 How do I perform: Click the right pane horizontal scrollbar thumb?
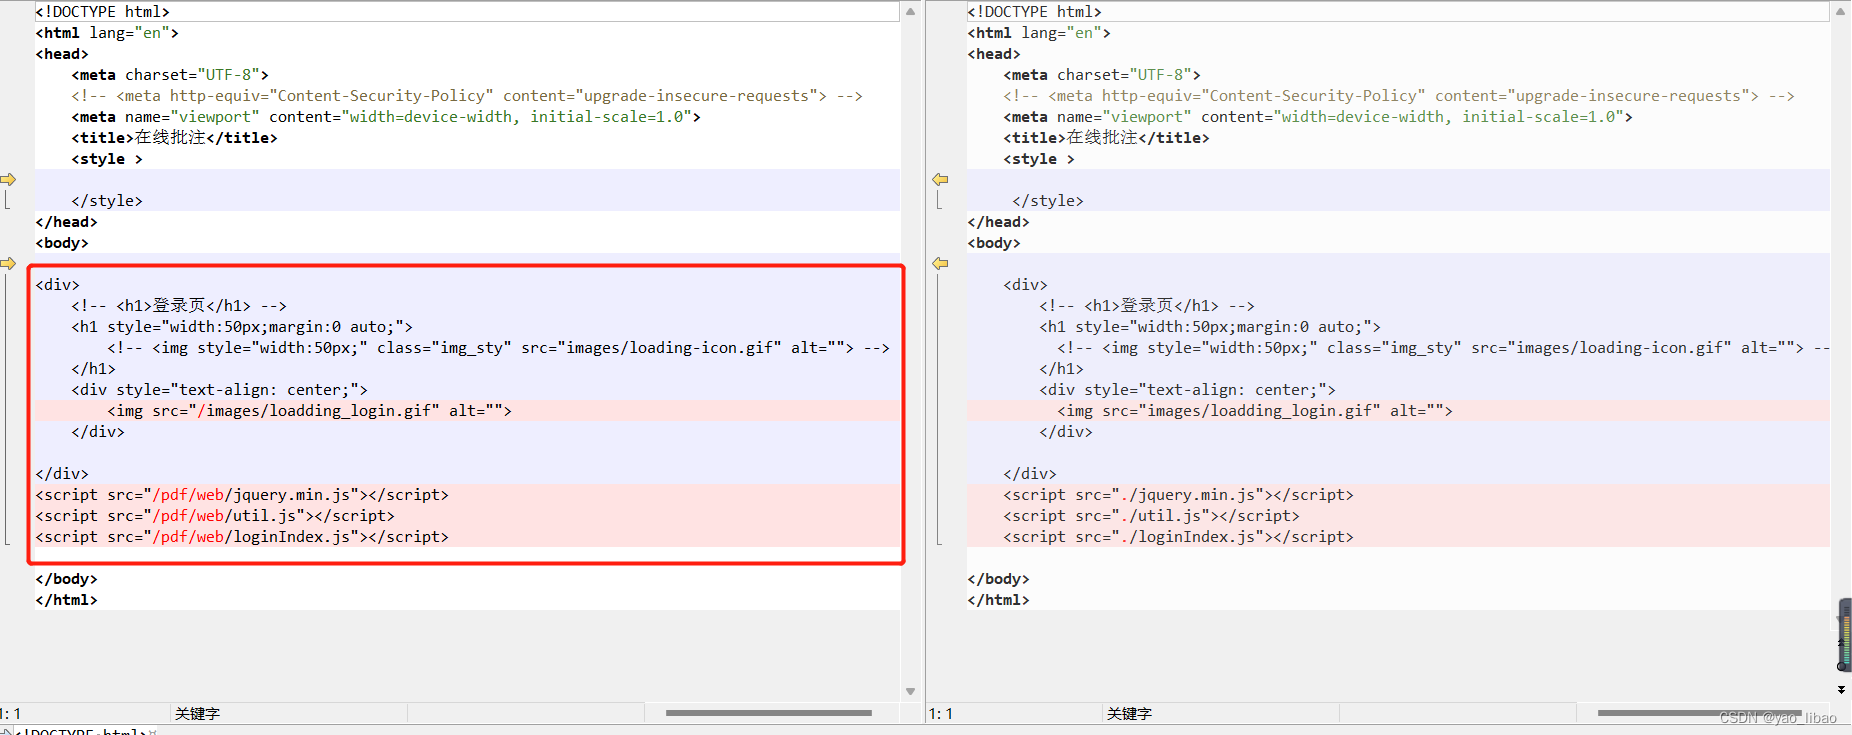coord(1700,713)
